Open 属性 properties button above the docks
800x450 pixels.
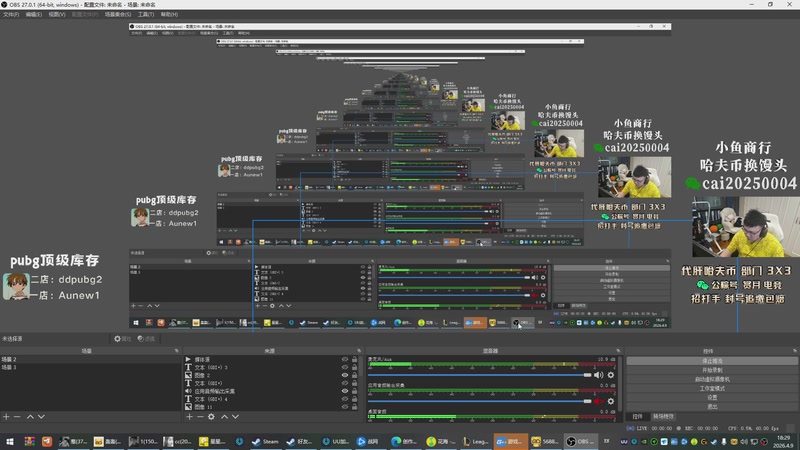[x=122, y=339]
